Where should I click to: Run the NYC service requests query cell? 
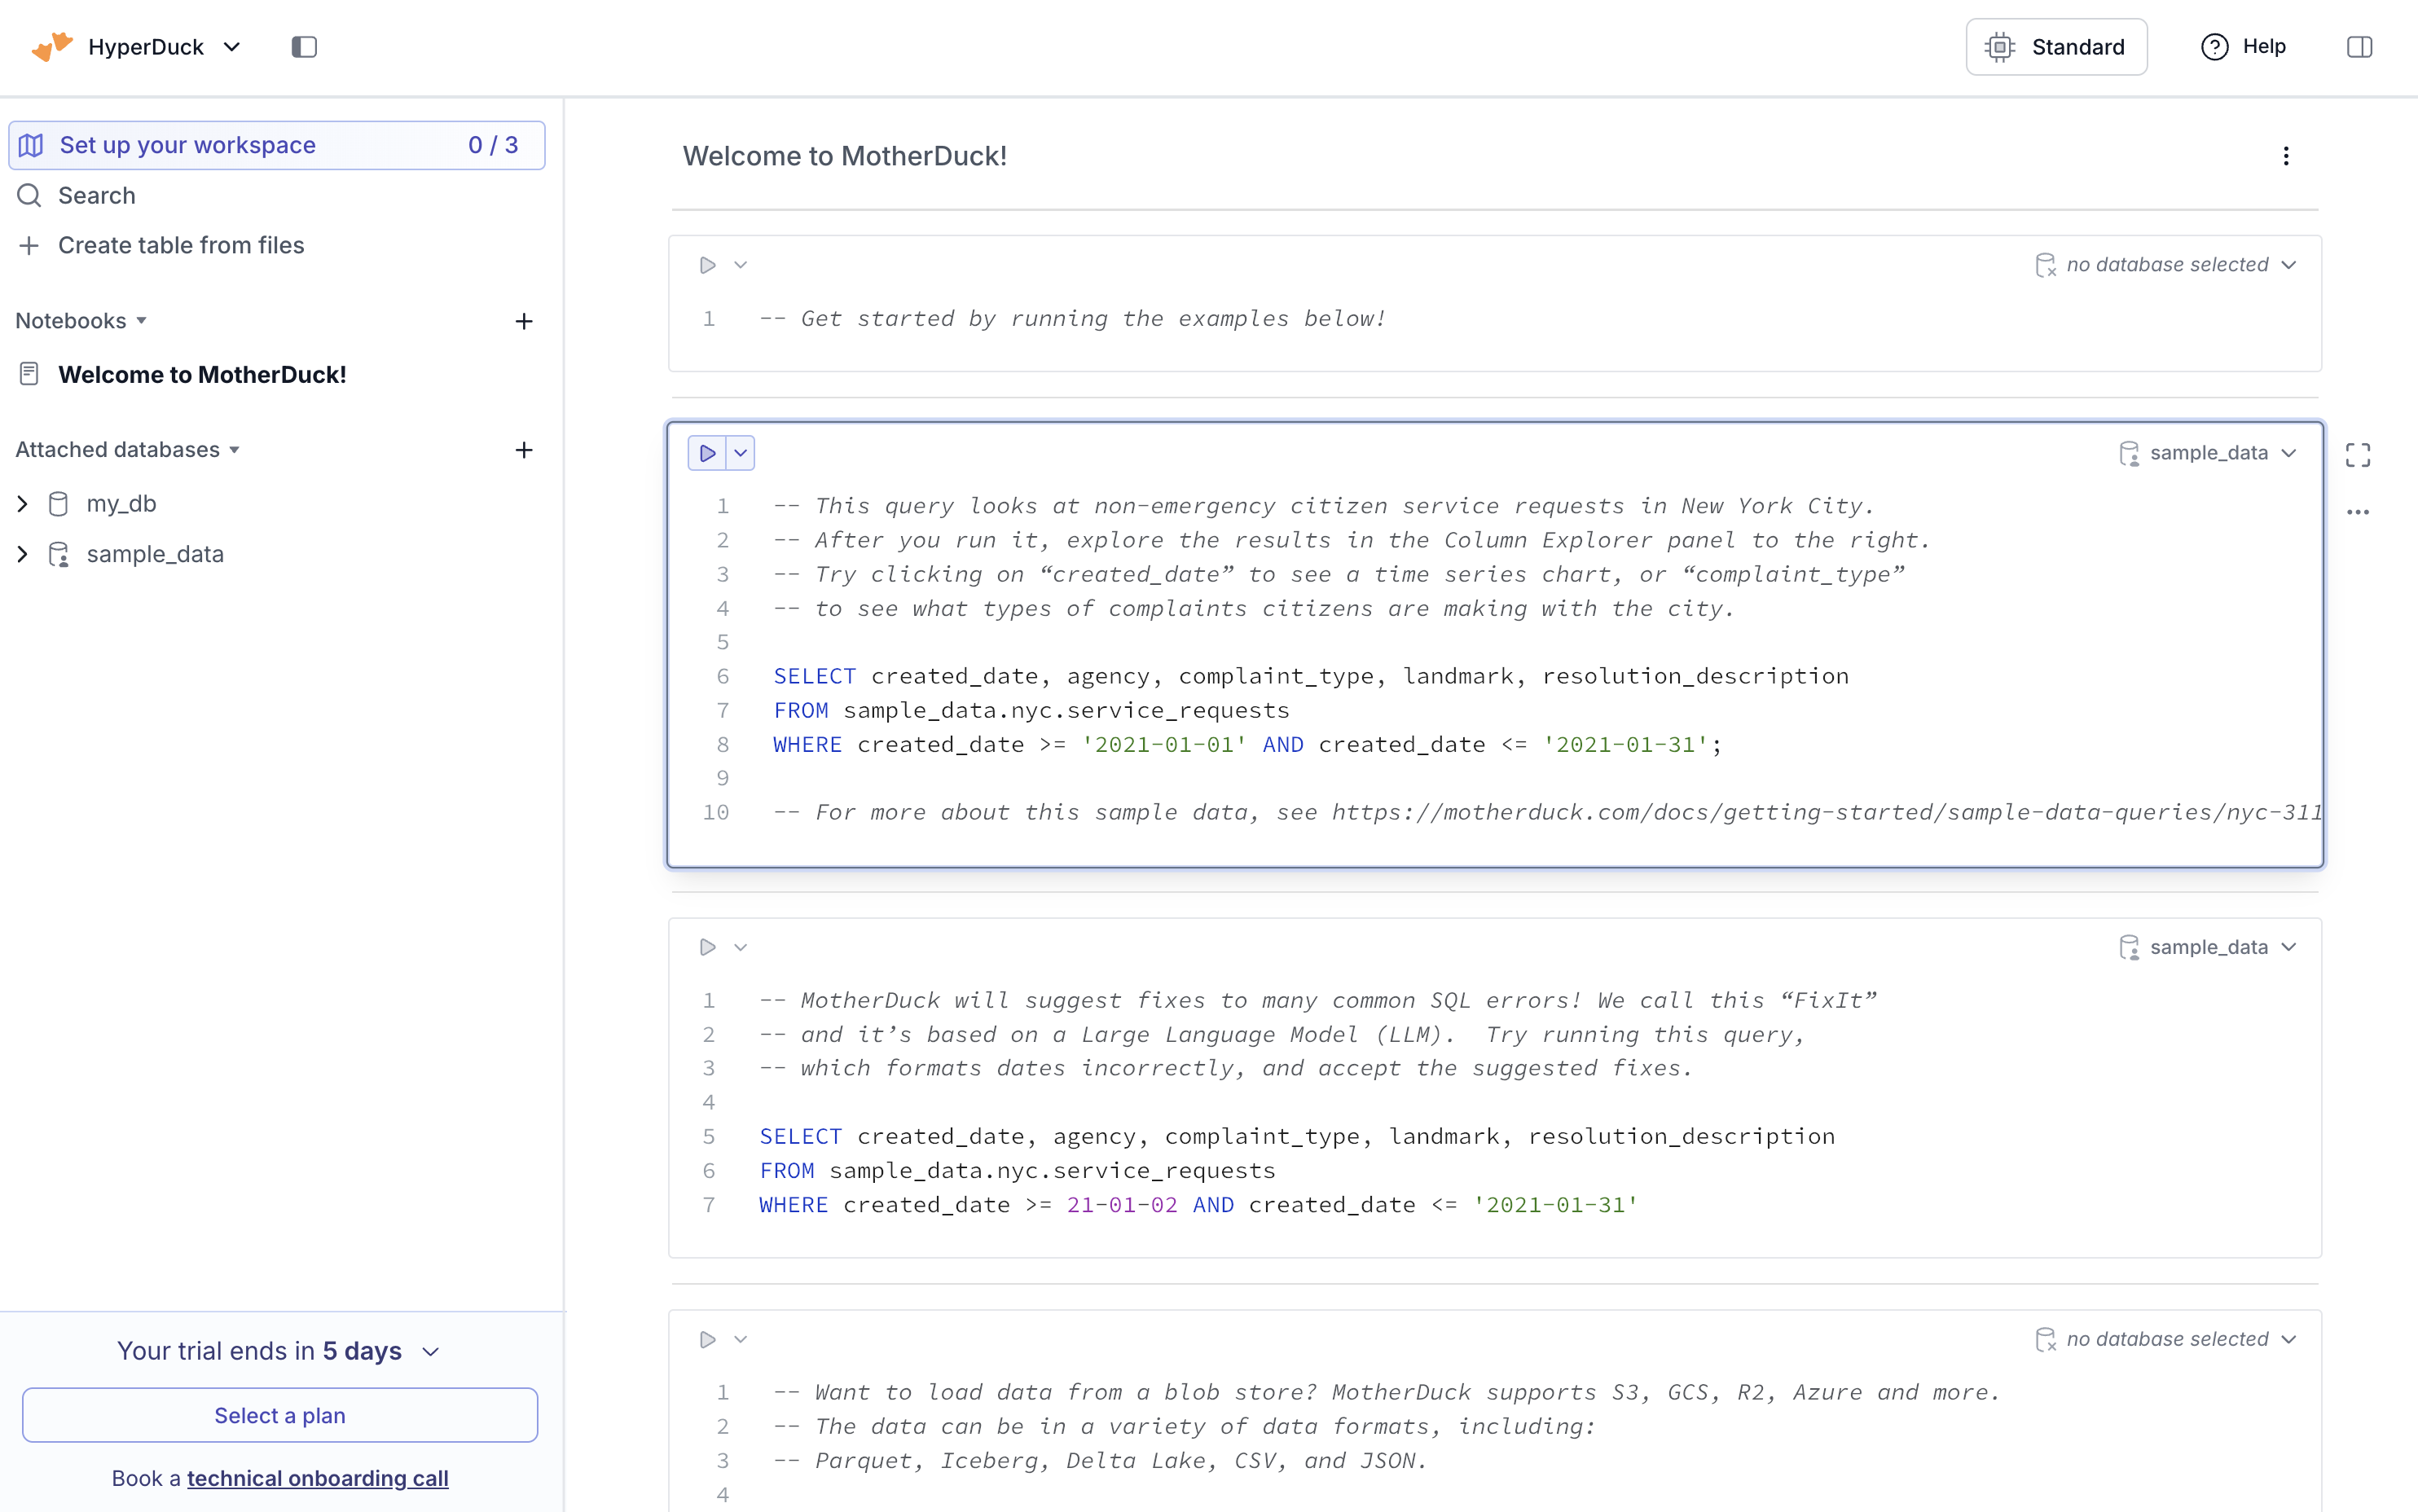[x=707, y=453]
